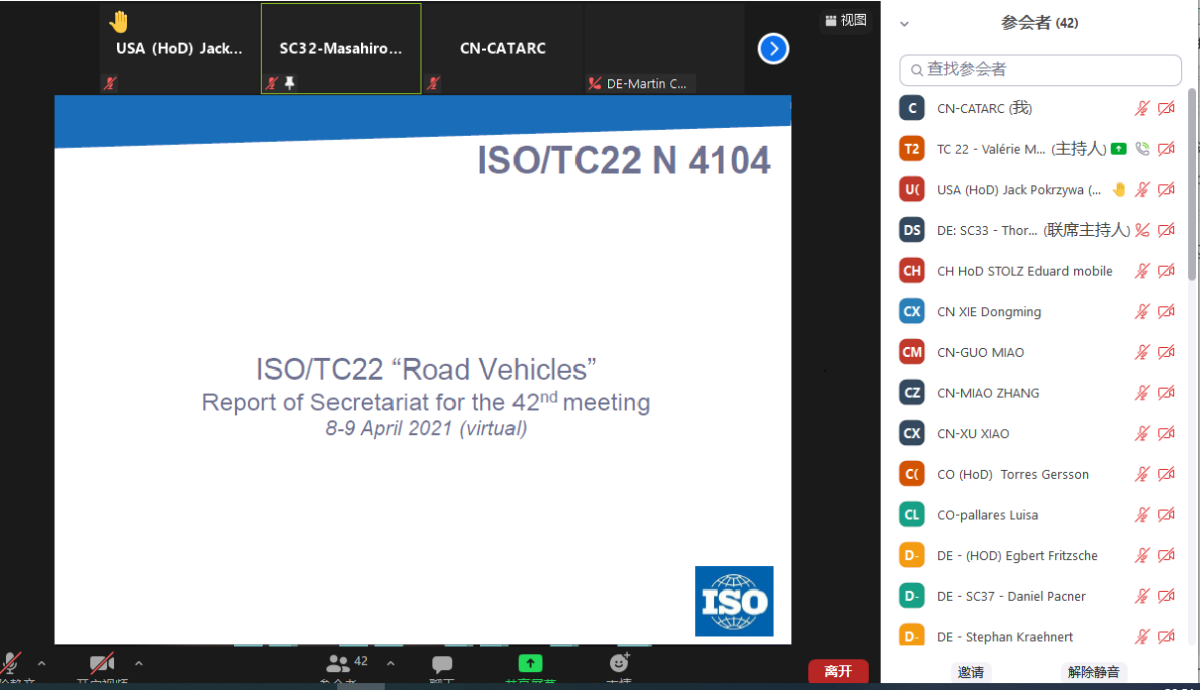Open the Reactions smiley icon
Viewport: 1200px width, 690px height.
pyautogui.click(x=619, y=662)
